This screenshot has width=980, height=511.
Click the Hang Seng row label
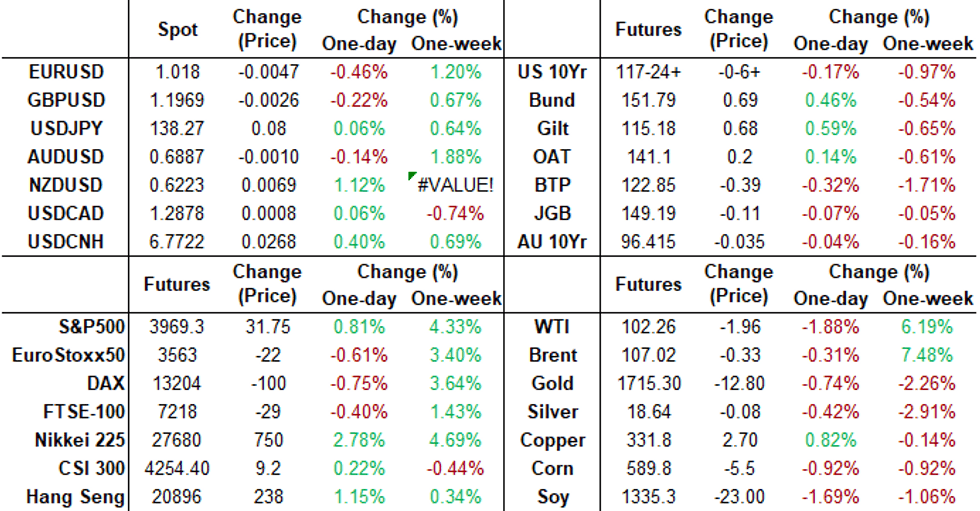68,497
